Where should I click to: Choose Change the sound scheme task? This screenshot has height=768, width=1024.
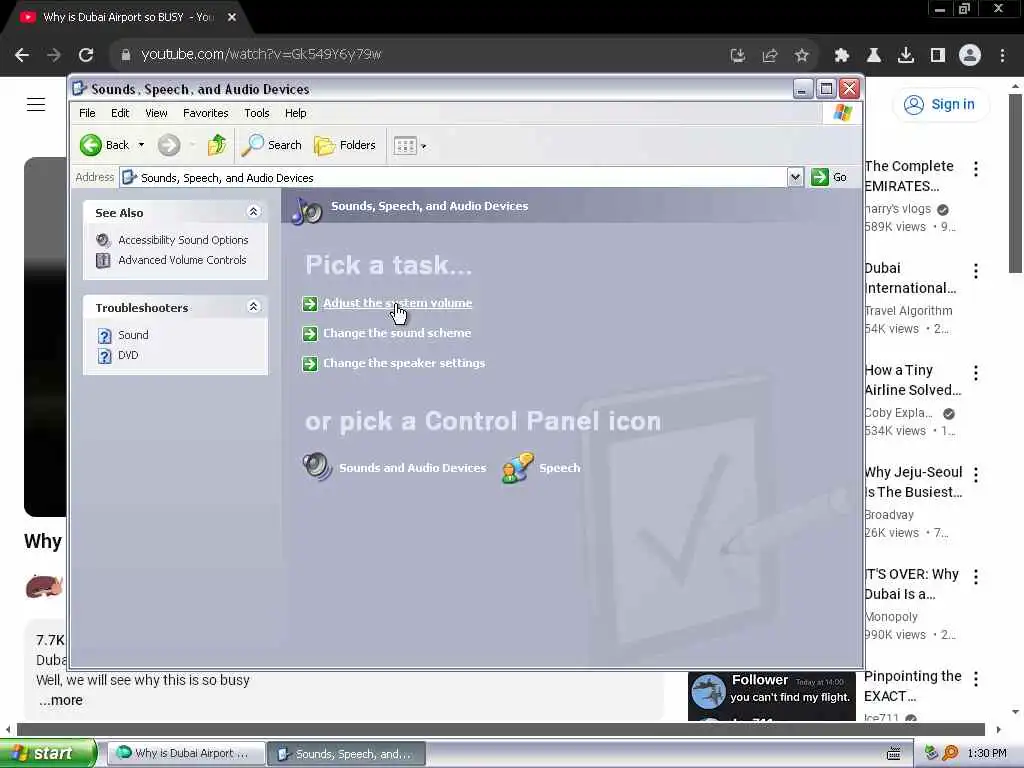tap(397, 333)
